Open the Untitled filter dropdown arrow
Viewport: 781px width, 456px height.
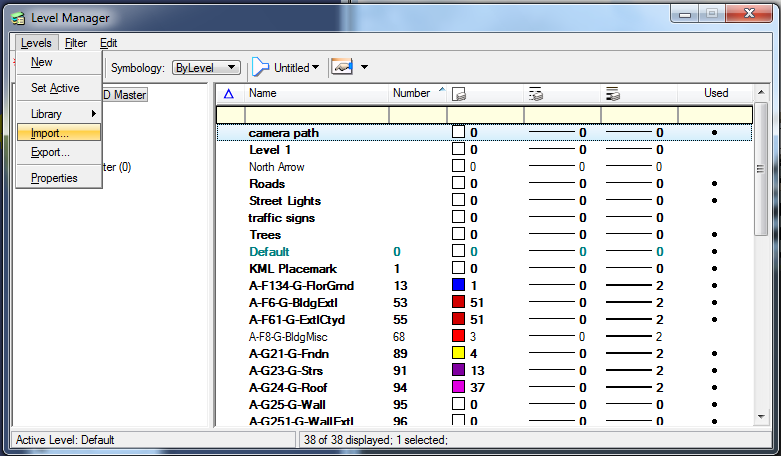[x=315, y=67]
